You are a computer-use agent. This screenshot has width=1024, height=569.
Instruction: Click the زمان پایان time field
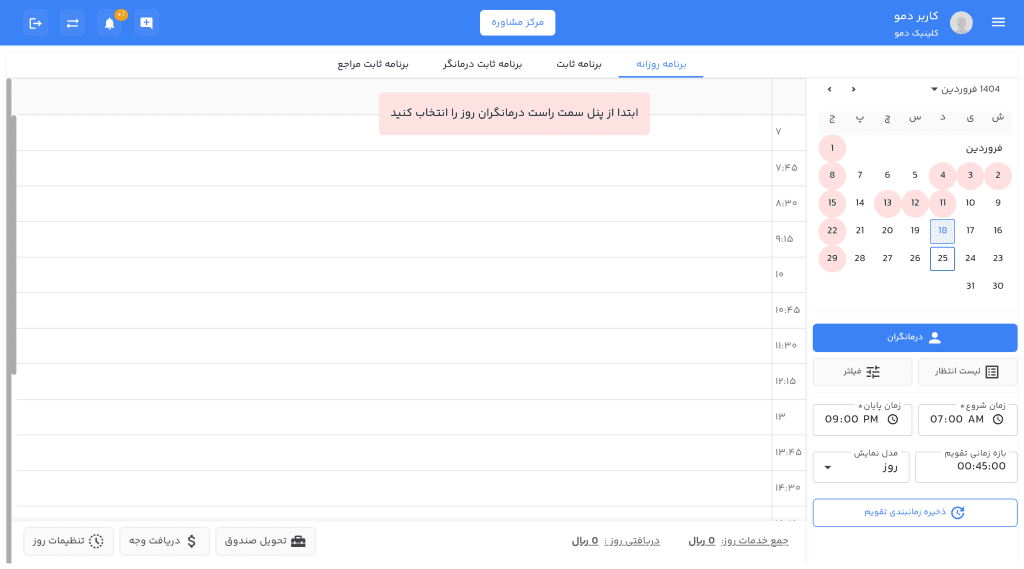(x=862, y=419)
